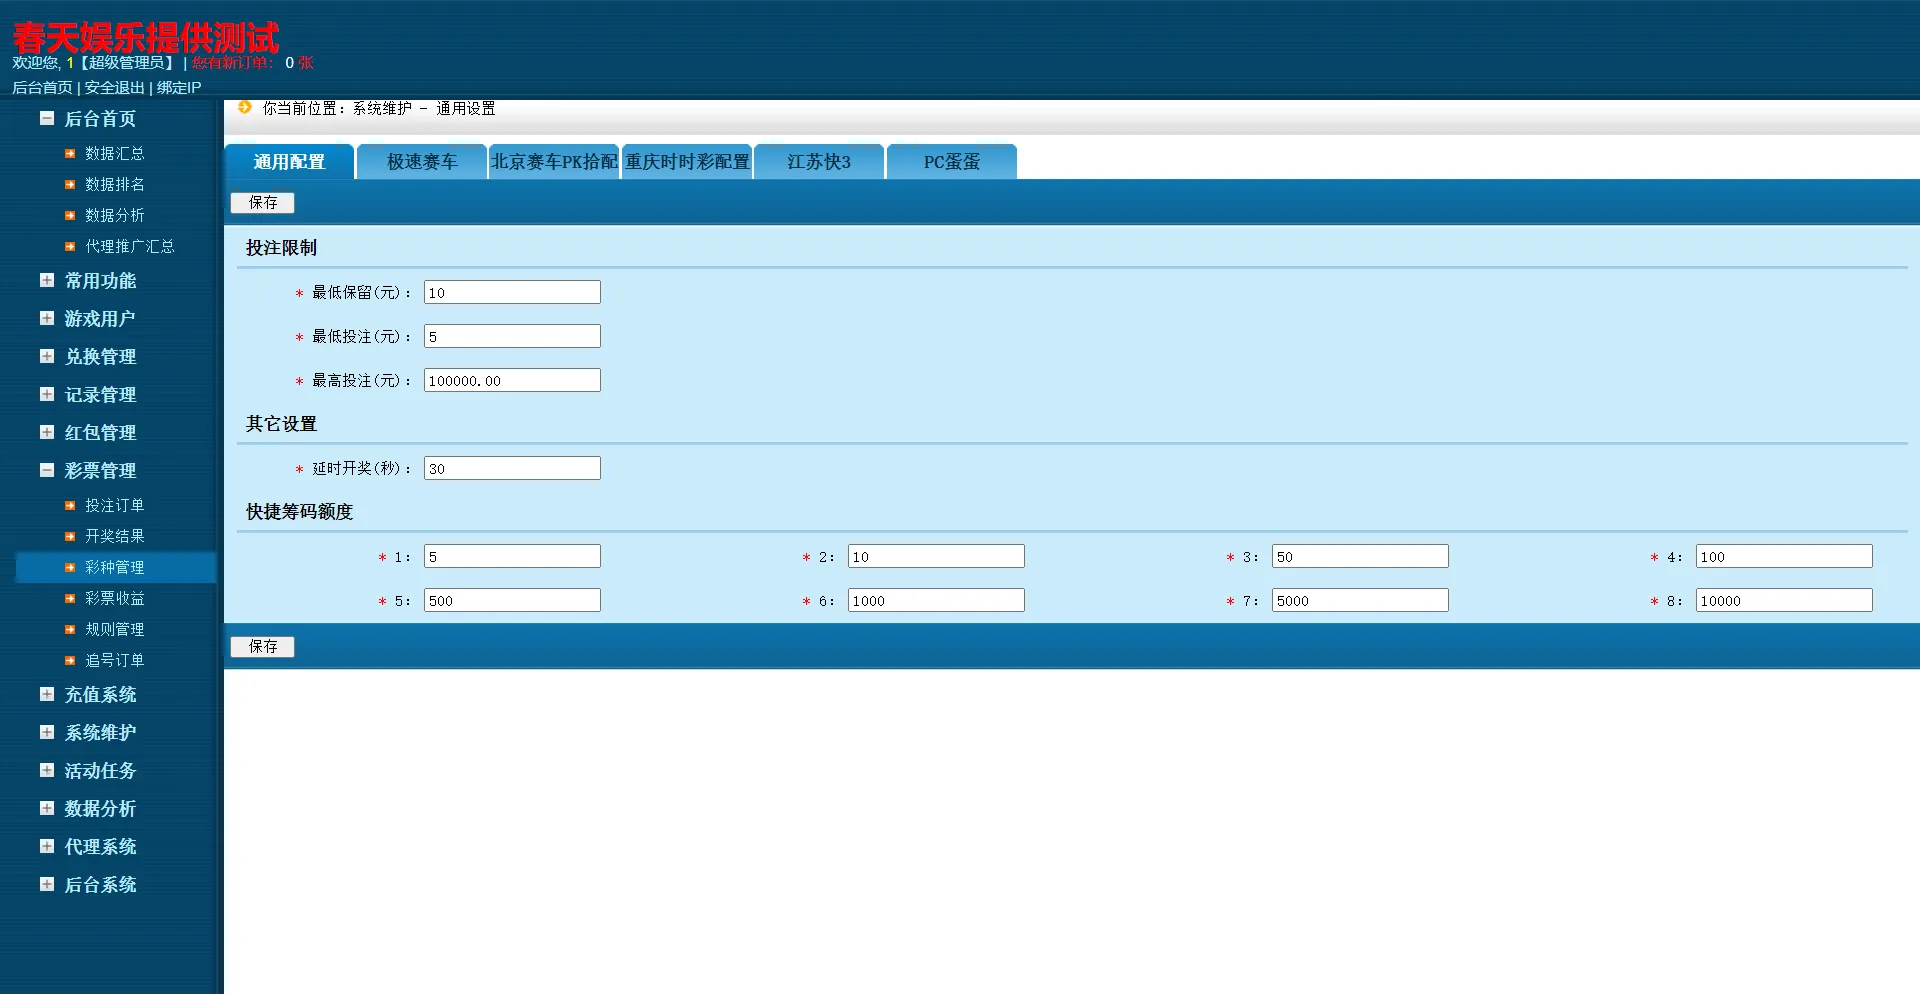Click the top 保存 button
Screen dimensions: 1920x994
pyautogui.click(x=263, y=202)
